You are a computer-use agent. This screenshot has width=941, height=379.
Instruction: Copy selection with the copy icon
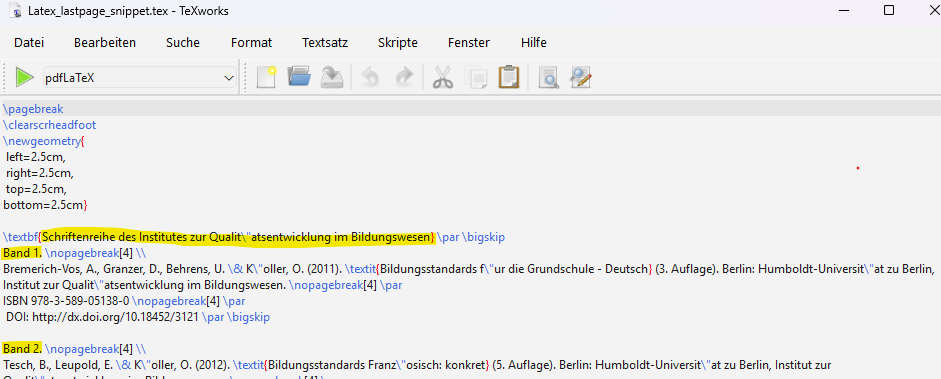coord(477,78)
